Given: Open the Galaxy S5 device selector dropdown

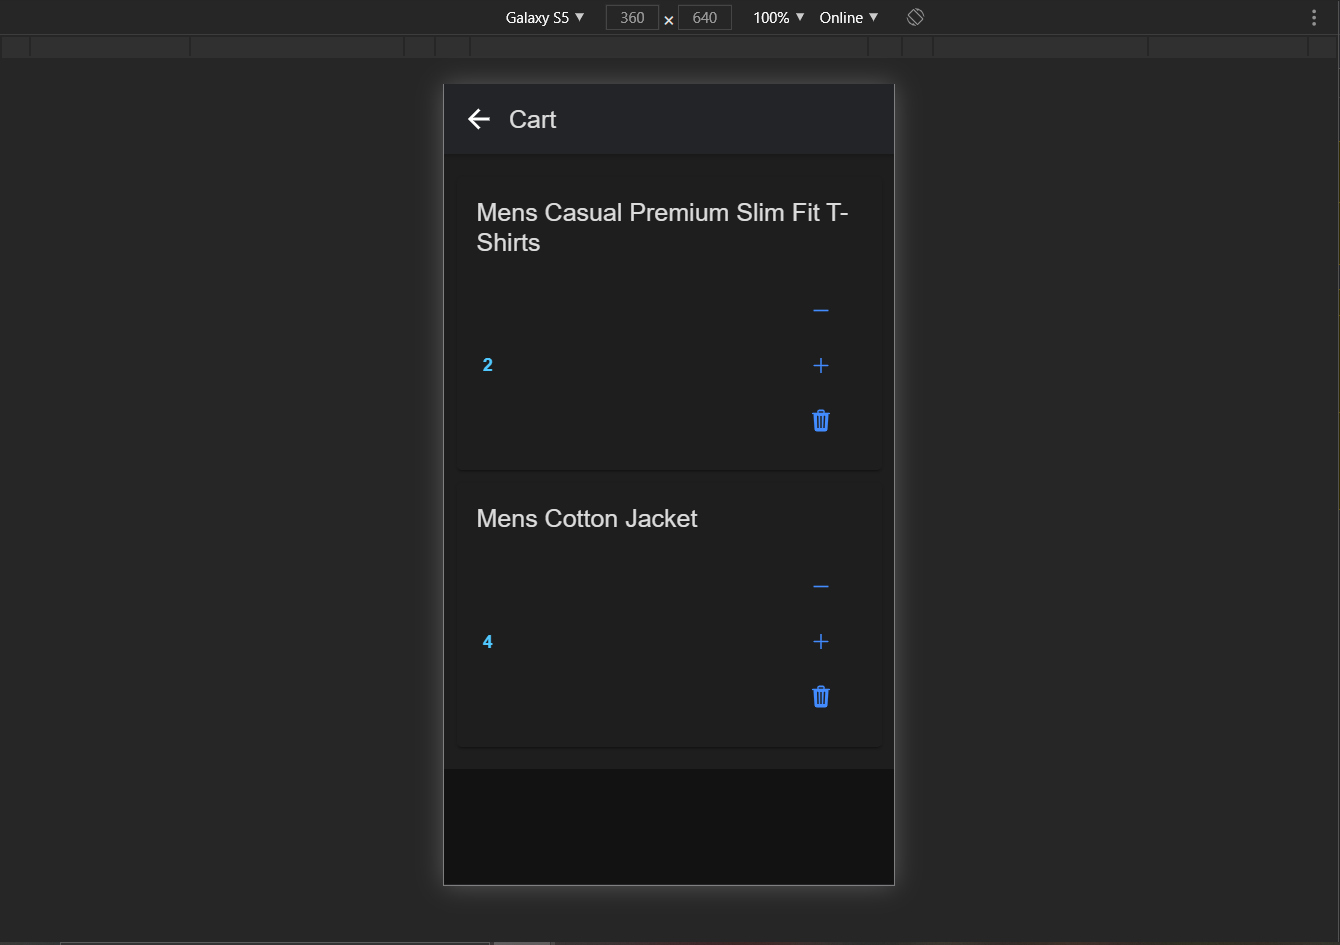Looking at the screenshot, I should click(544, 17).
